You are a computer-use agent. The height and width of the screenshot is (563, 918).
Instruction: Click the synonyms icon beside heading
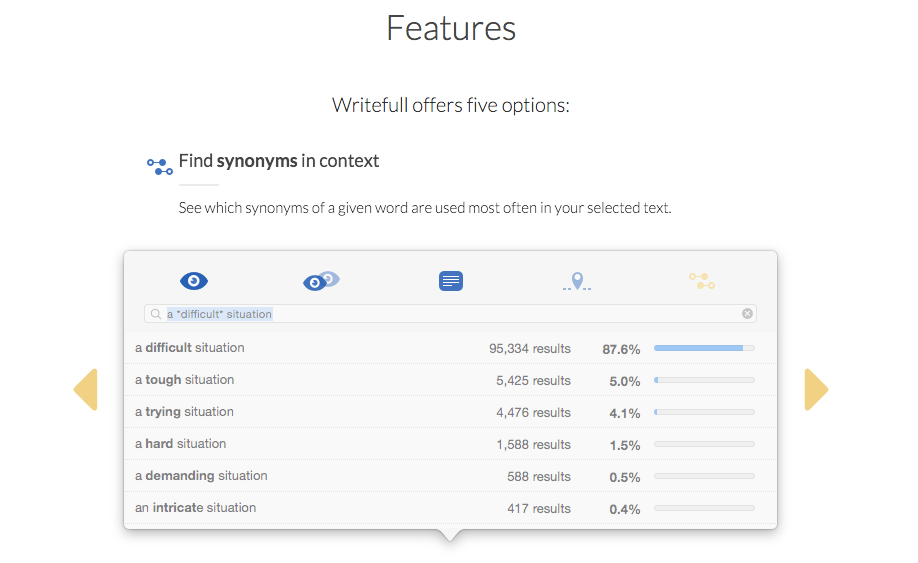pyautogui.click(x=159, y=166)
